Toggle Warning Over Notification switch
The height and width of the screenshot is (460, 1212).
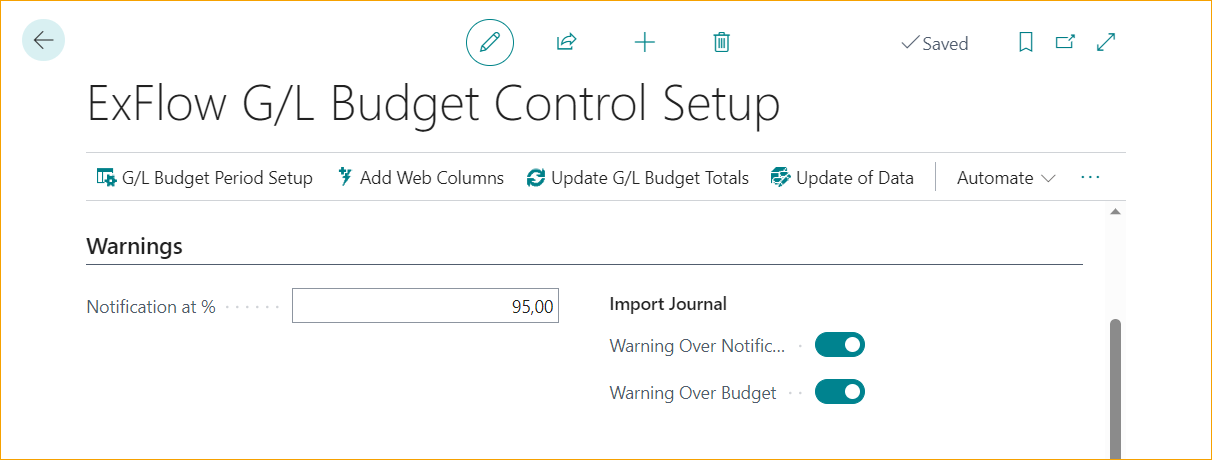840,345
